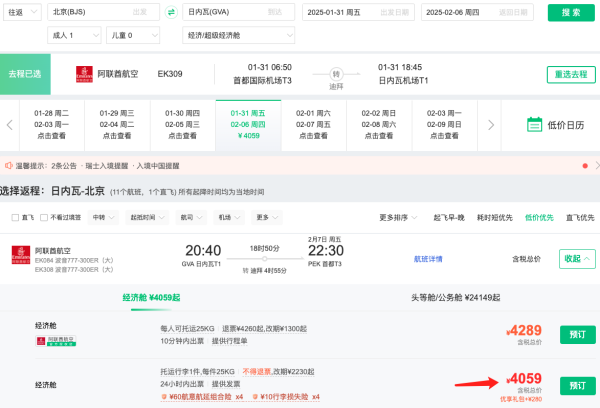Switch to 头等舱/公务舱 ¥24149起 tab
The image size is (600, 408).
tap(455, 297)
